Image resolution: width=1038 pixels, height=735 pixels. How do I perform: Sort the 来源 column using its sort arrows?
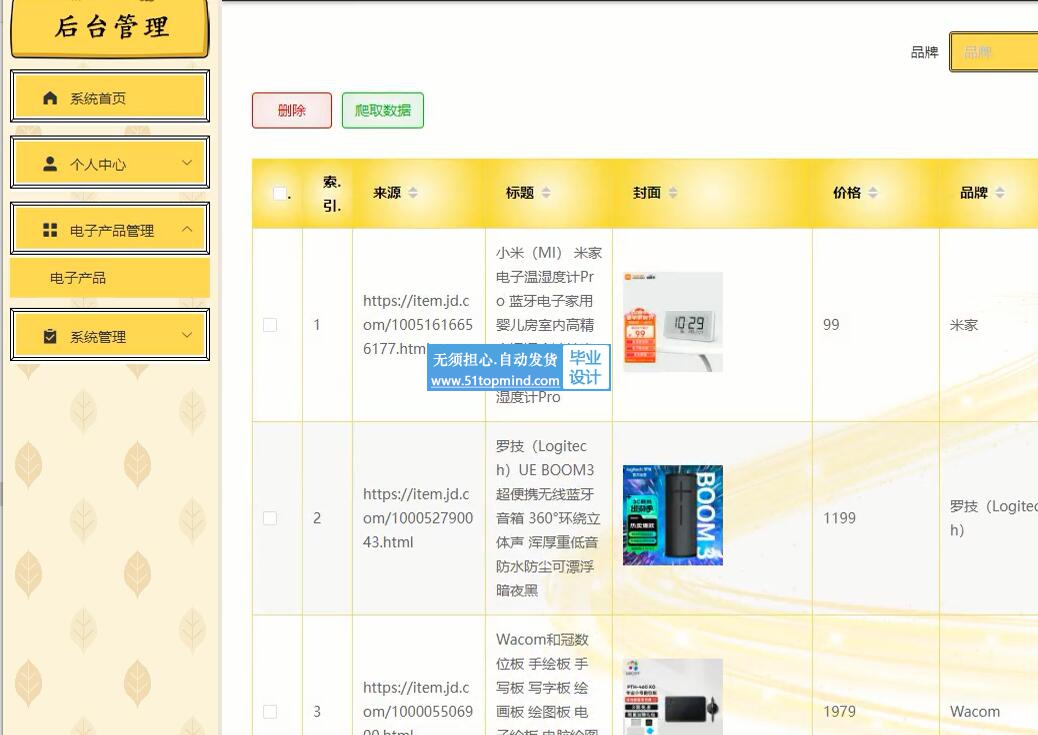(x=413, y=193)
